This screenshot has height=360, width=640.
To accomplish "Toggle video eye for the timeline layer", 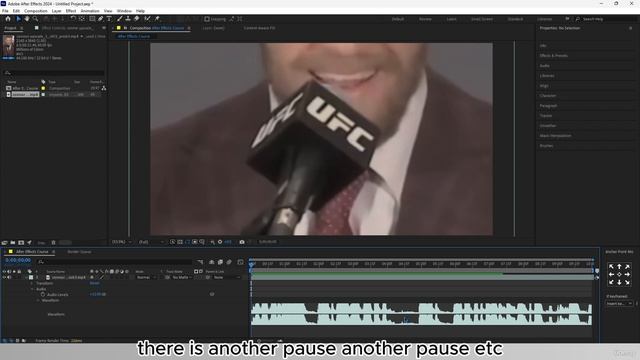I will [4, 278].
